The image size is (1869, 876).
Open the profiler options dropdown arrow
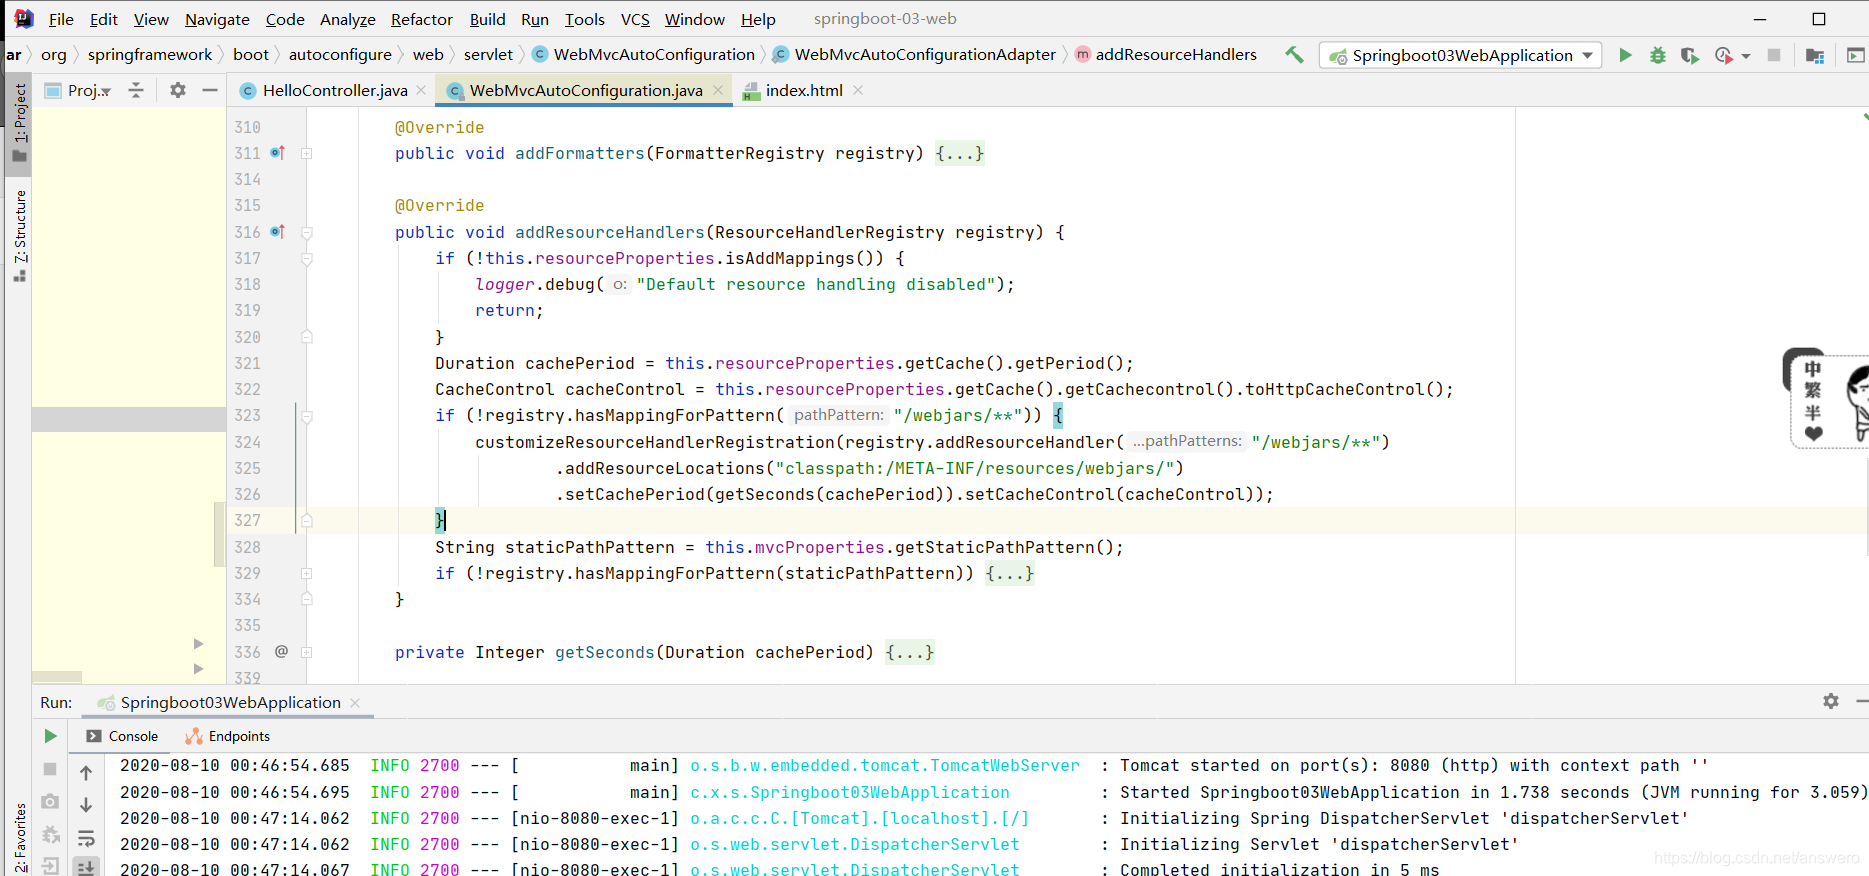(1746, 56)
